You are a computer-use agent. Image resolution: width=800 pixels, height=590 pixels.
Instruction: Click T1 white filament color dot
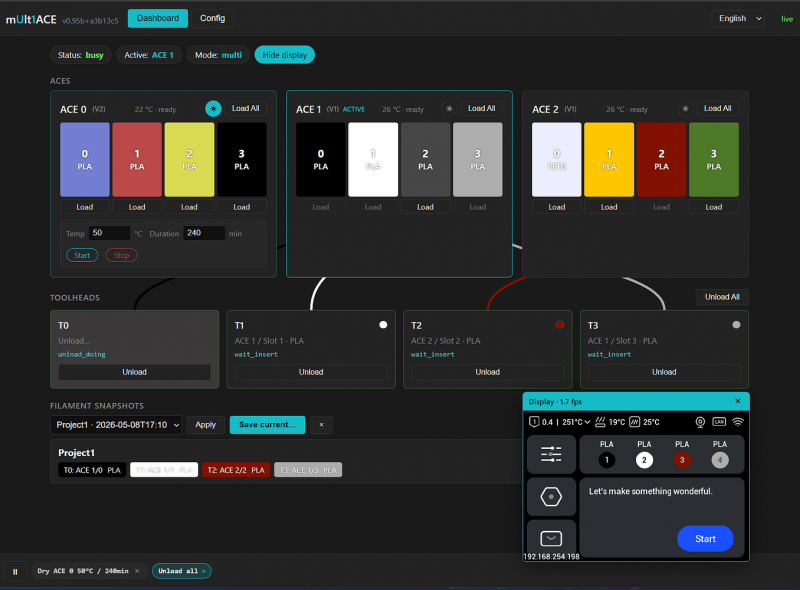383,325
